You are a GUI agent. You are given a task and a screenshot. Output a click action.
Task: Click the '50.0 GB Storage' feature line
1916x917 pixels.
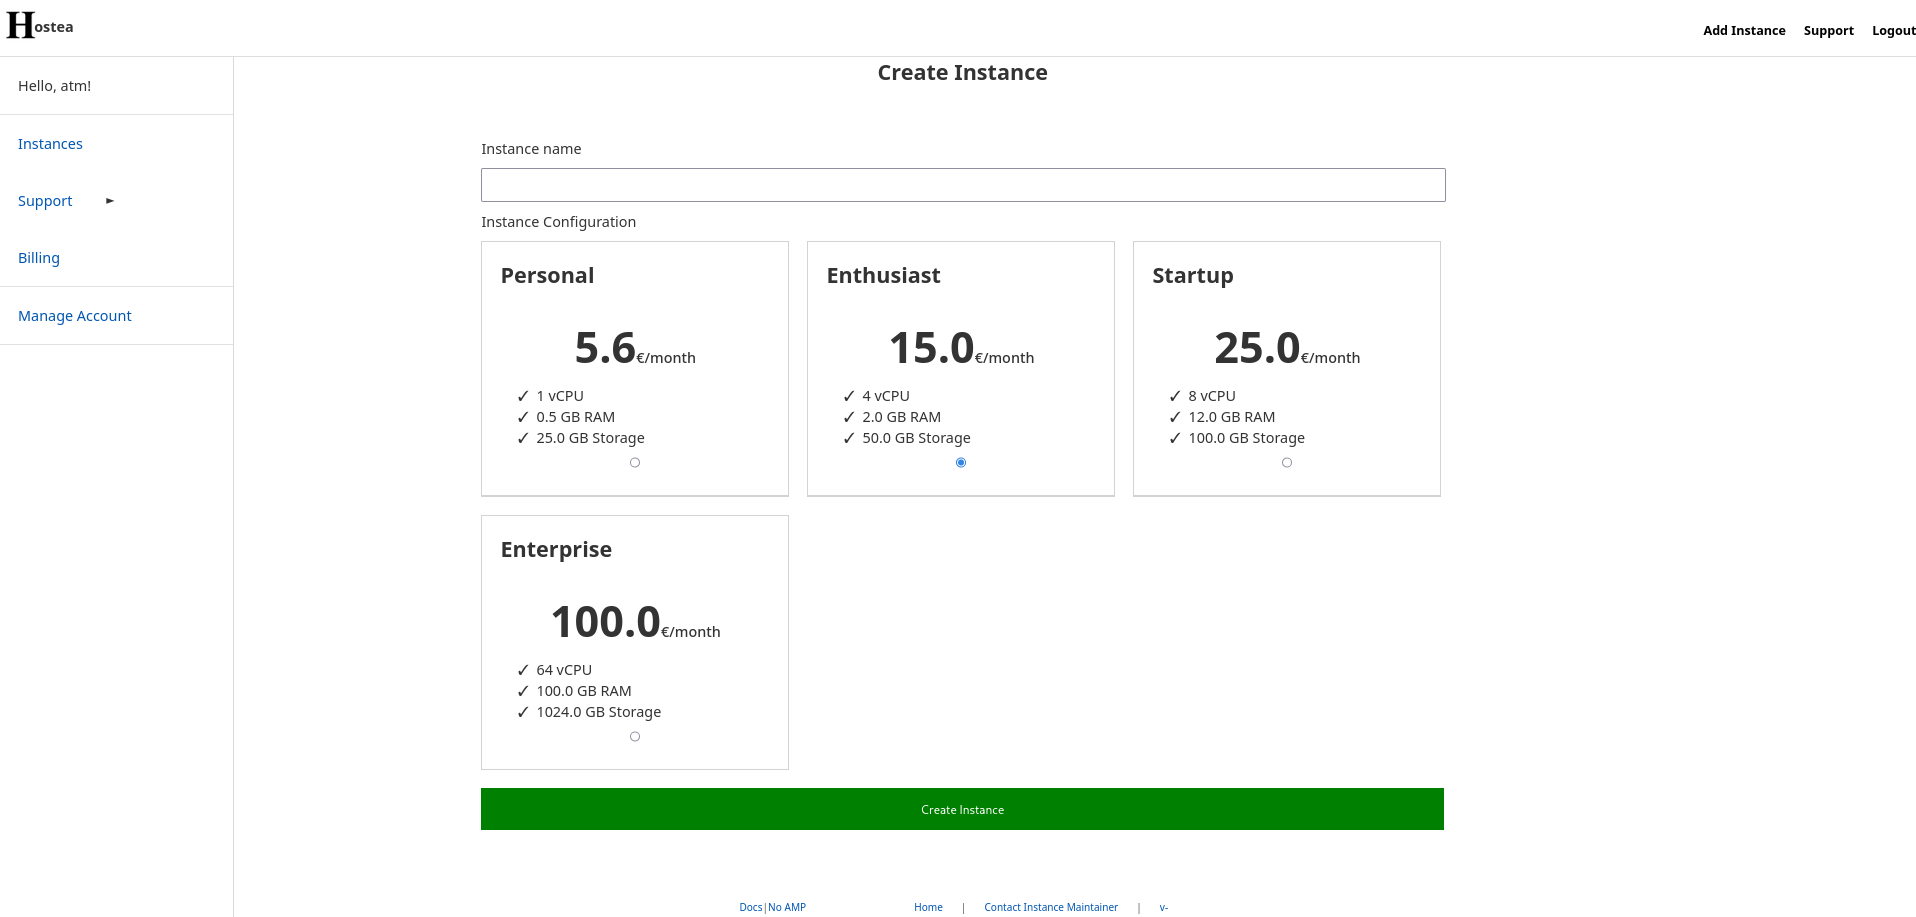tap(916, 438)
